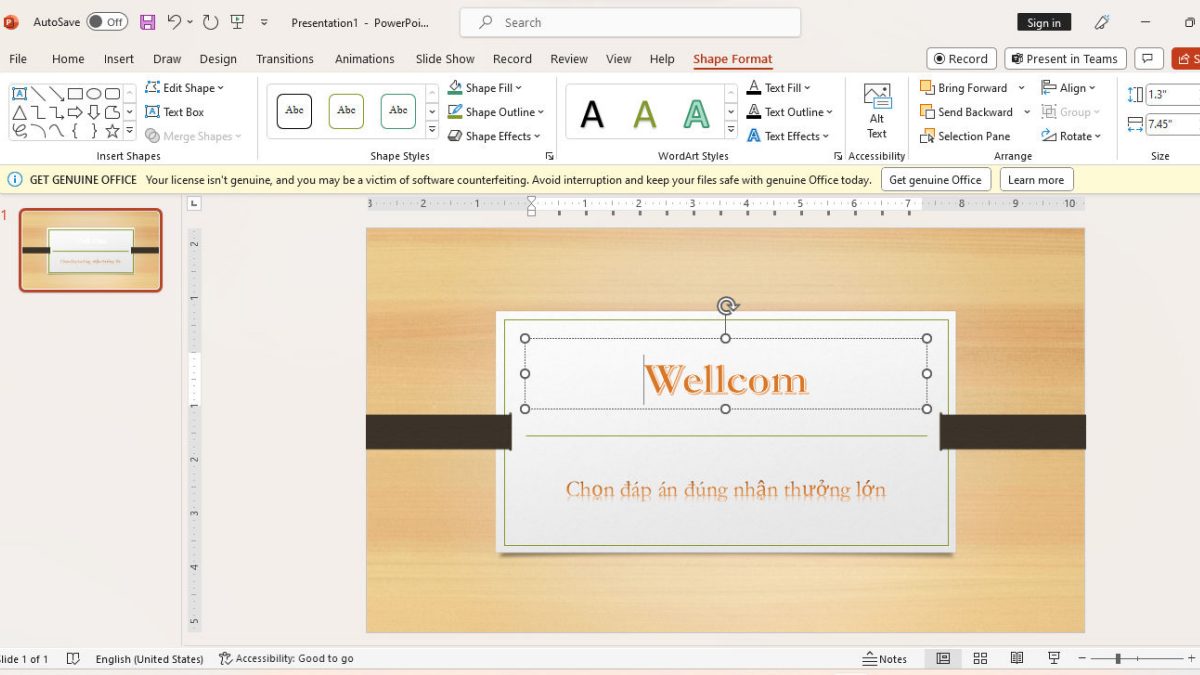Click the Send Backward icon
Image resolution: width=1200 pixels, height=675 pixels.
(x=927, y=111)
